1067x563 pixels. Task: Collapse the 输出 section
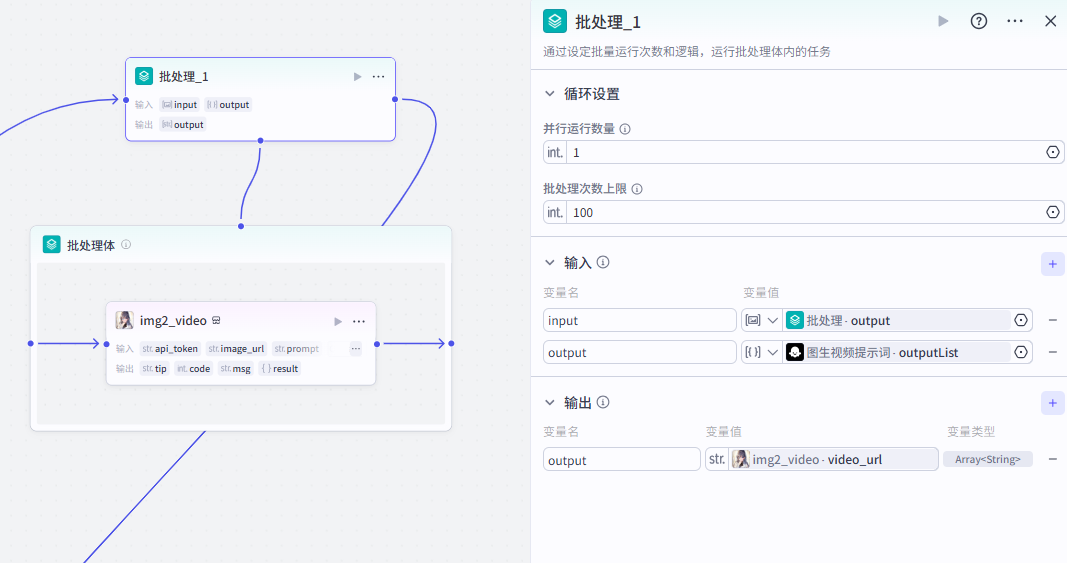tap(550, 402)
